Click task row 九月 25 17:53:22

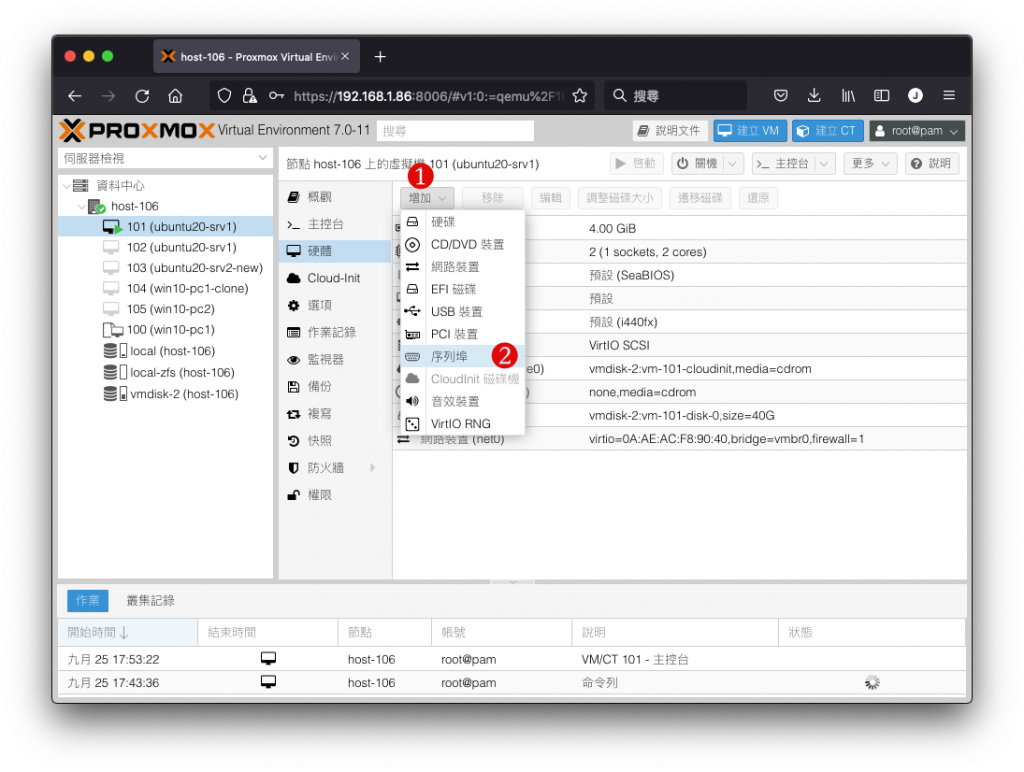[x=511, y=659]
